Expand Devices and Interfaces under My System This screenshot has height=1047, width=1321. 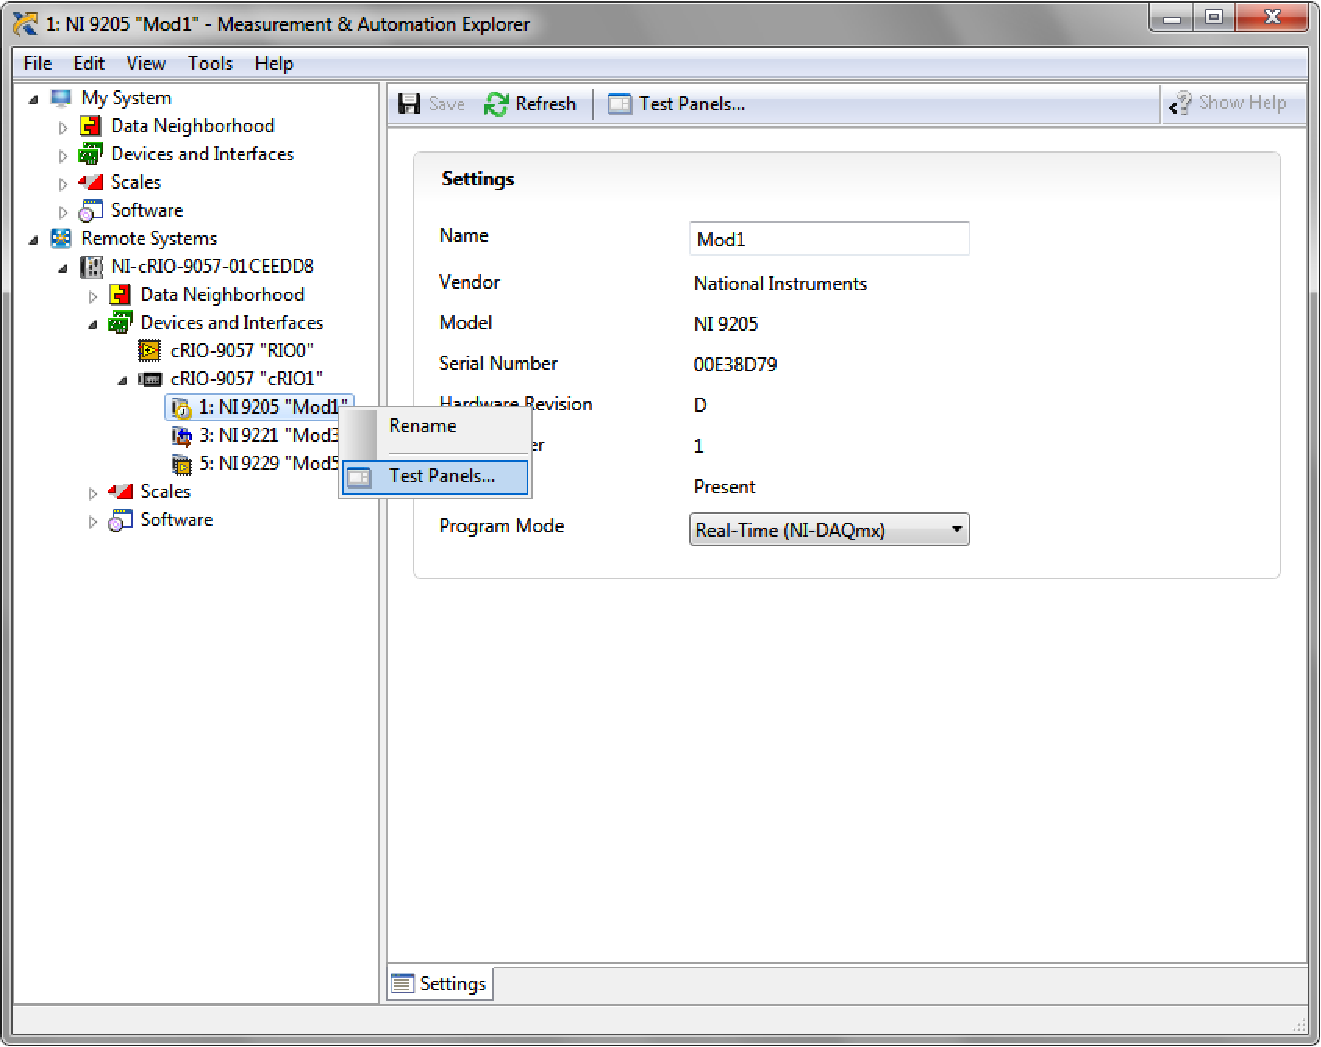click(x=63, y=155)
